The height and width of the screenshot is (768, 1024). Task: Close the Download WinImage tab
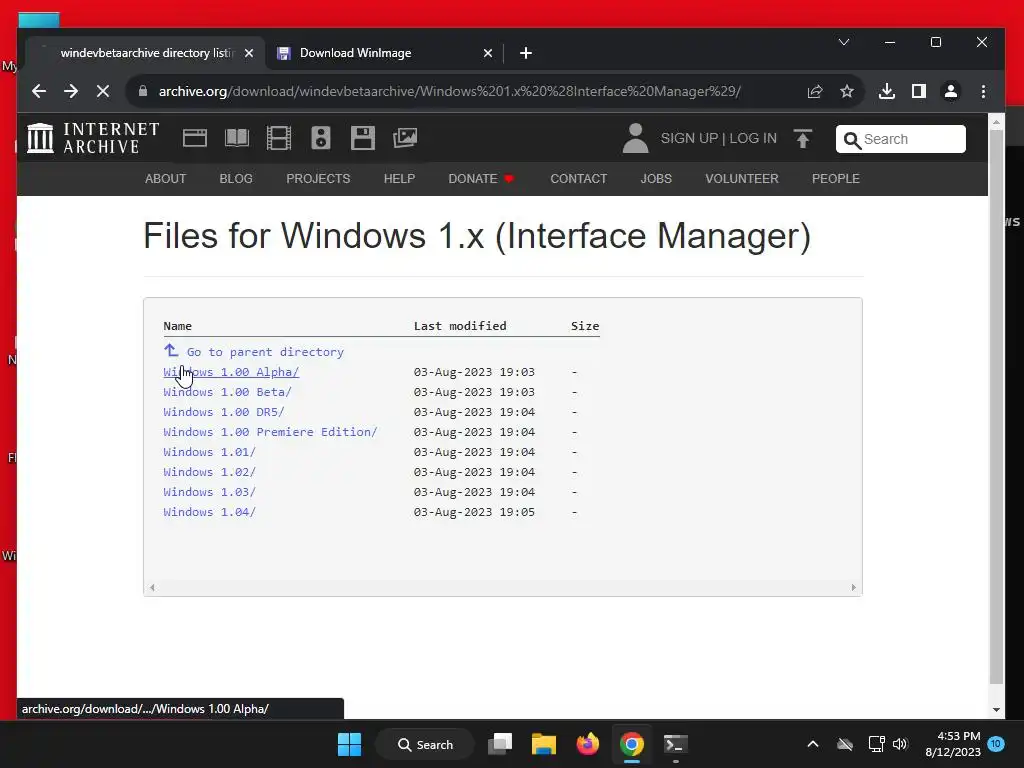pos(488,53)
